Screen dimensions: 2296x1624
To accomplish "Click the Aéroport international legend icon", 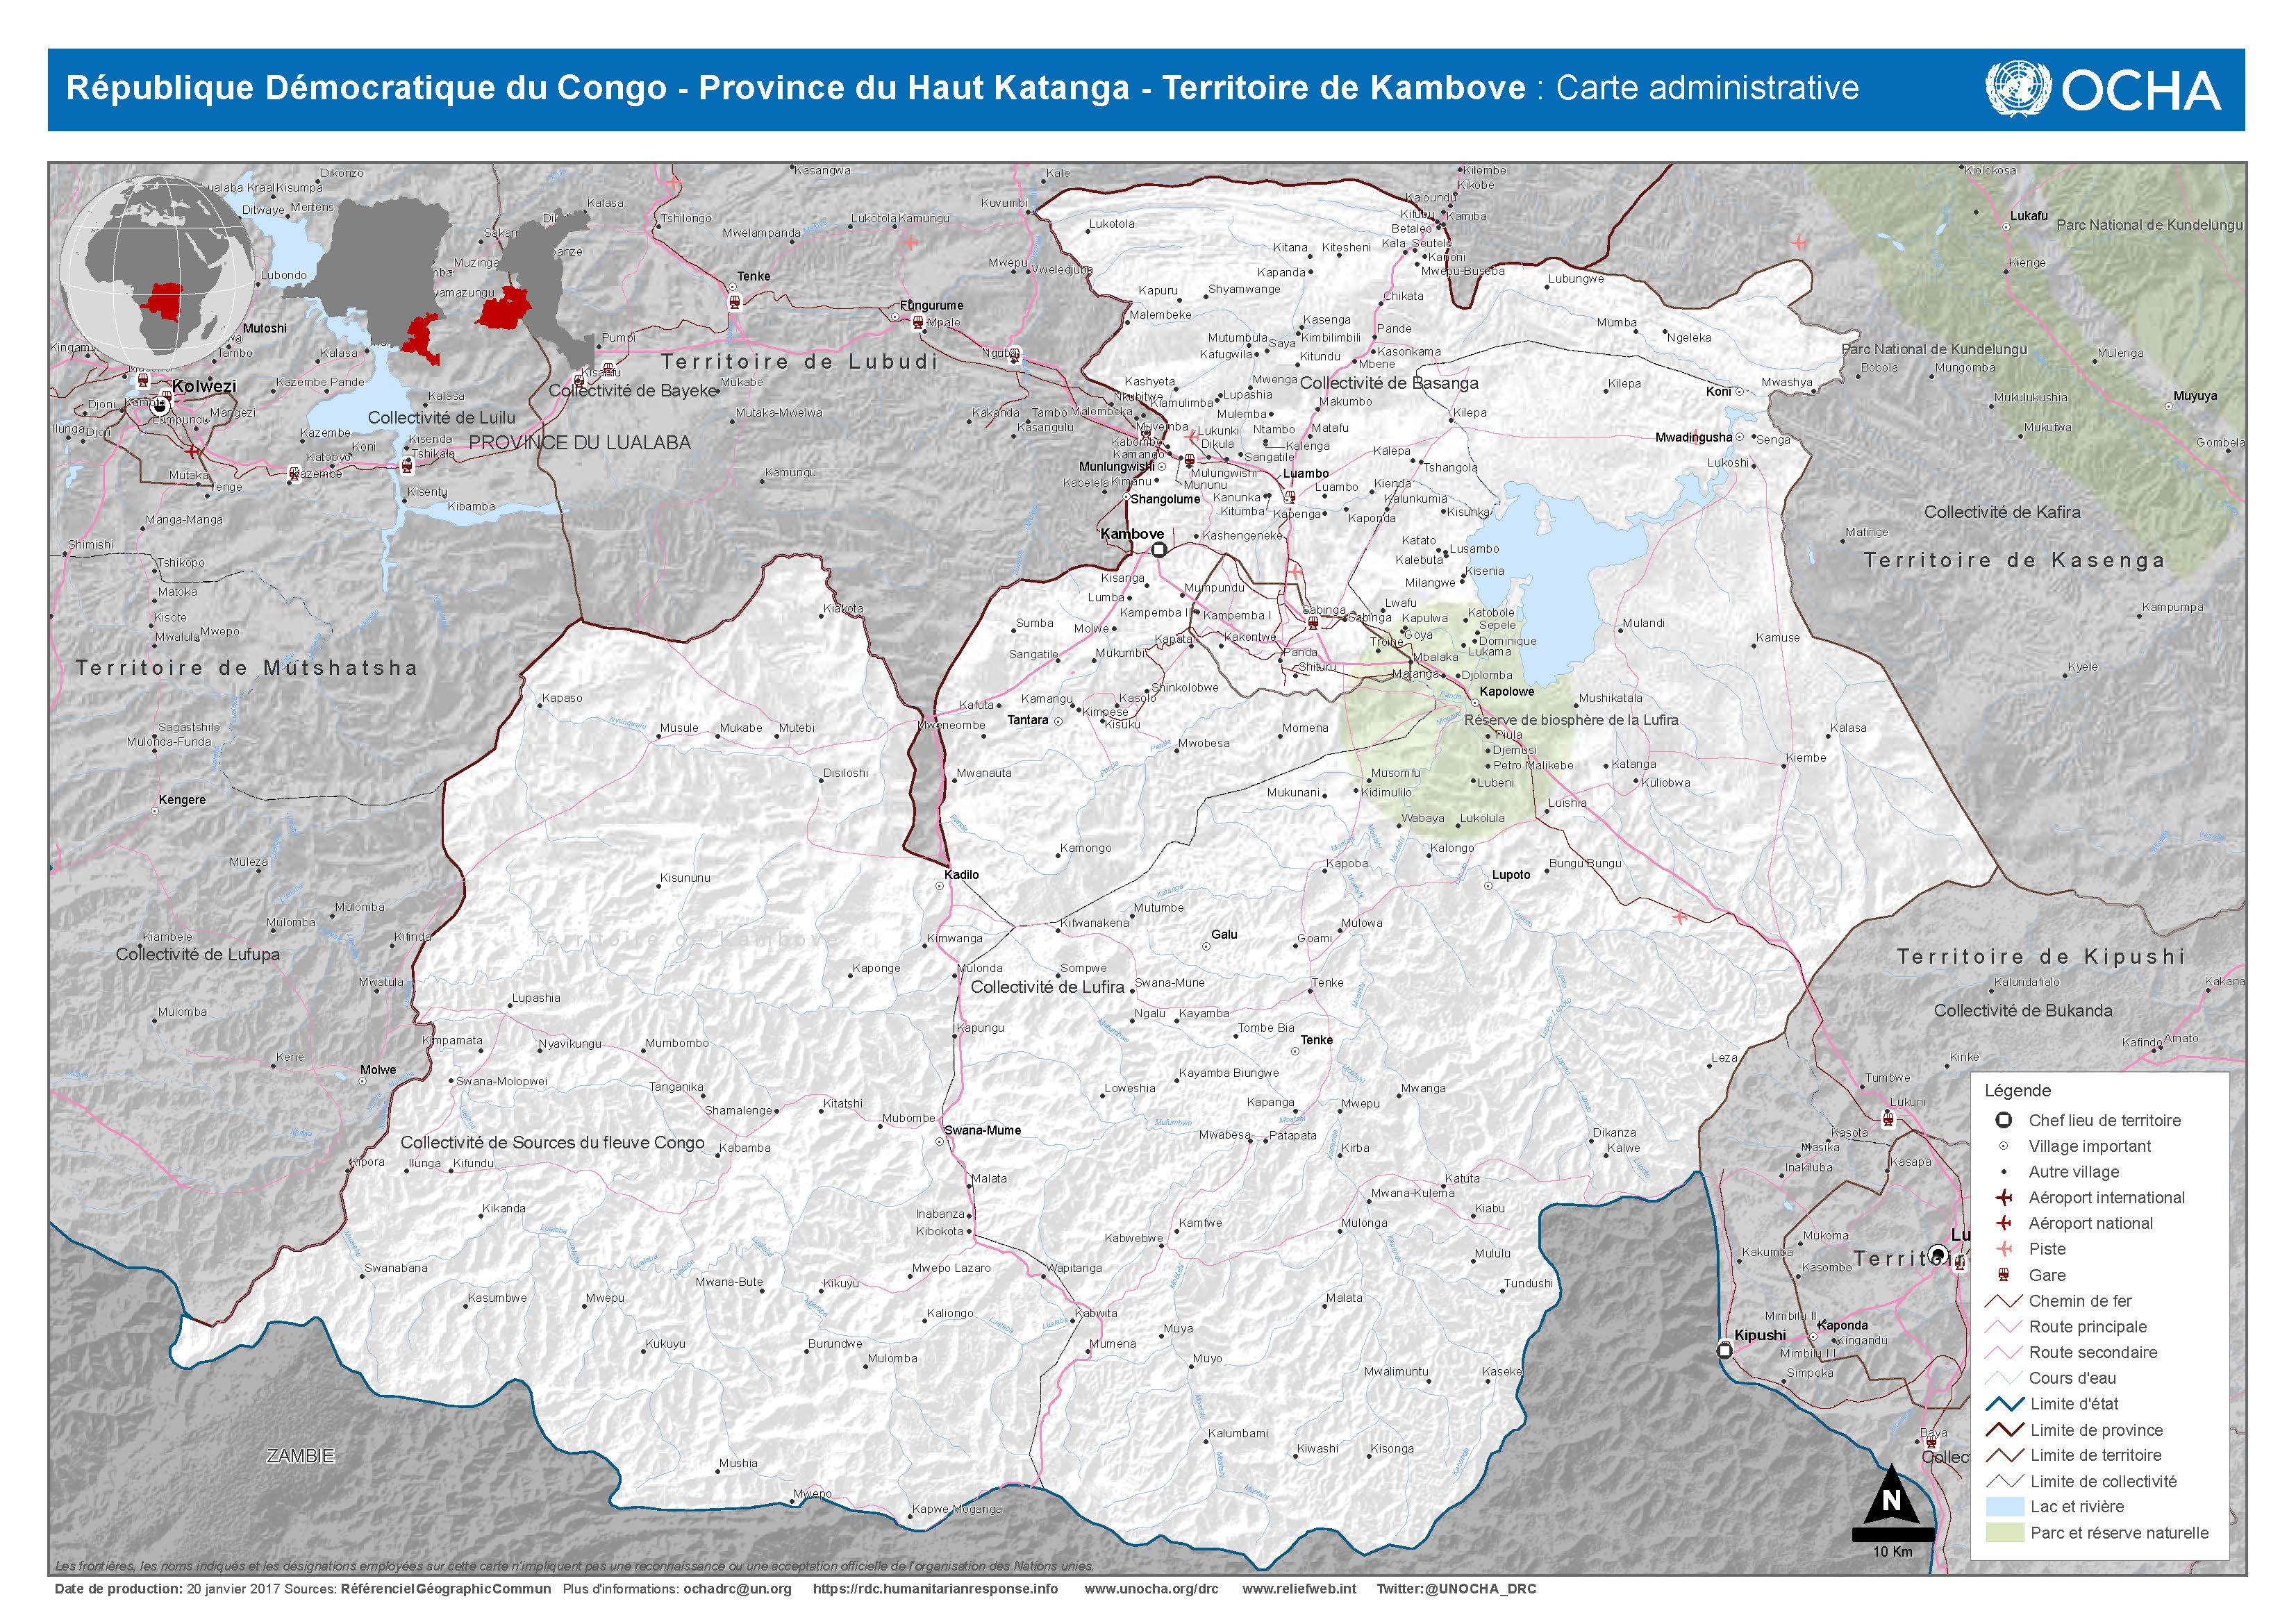I will (2003, 1198).
